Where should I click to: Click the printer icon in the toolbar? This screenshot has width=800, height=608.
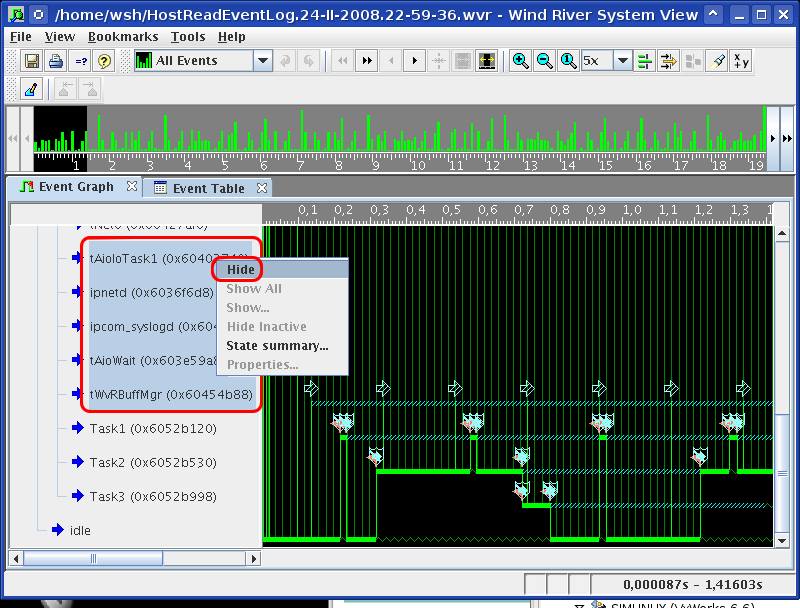tap(56, 61)
